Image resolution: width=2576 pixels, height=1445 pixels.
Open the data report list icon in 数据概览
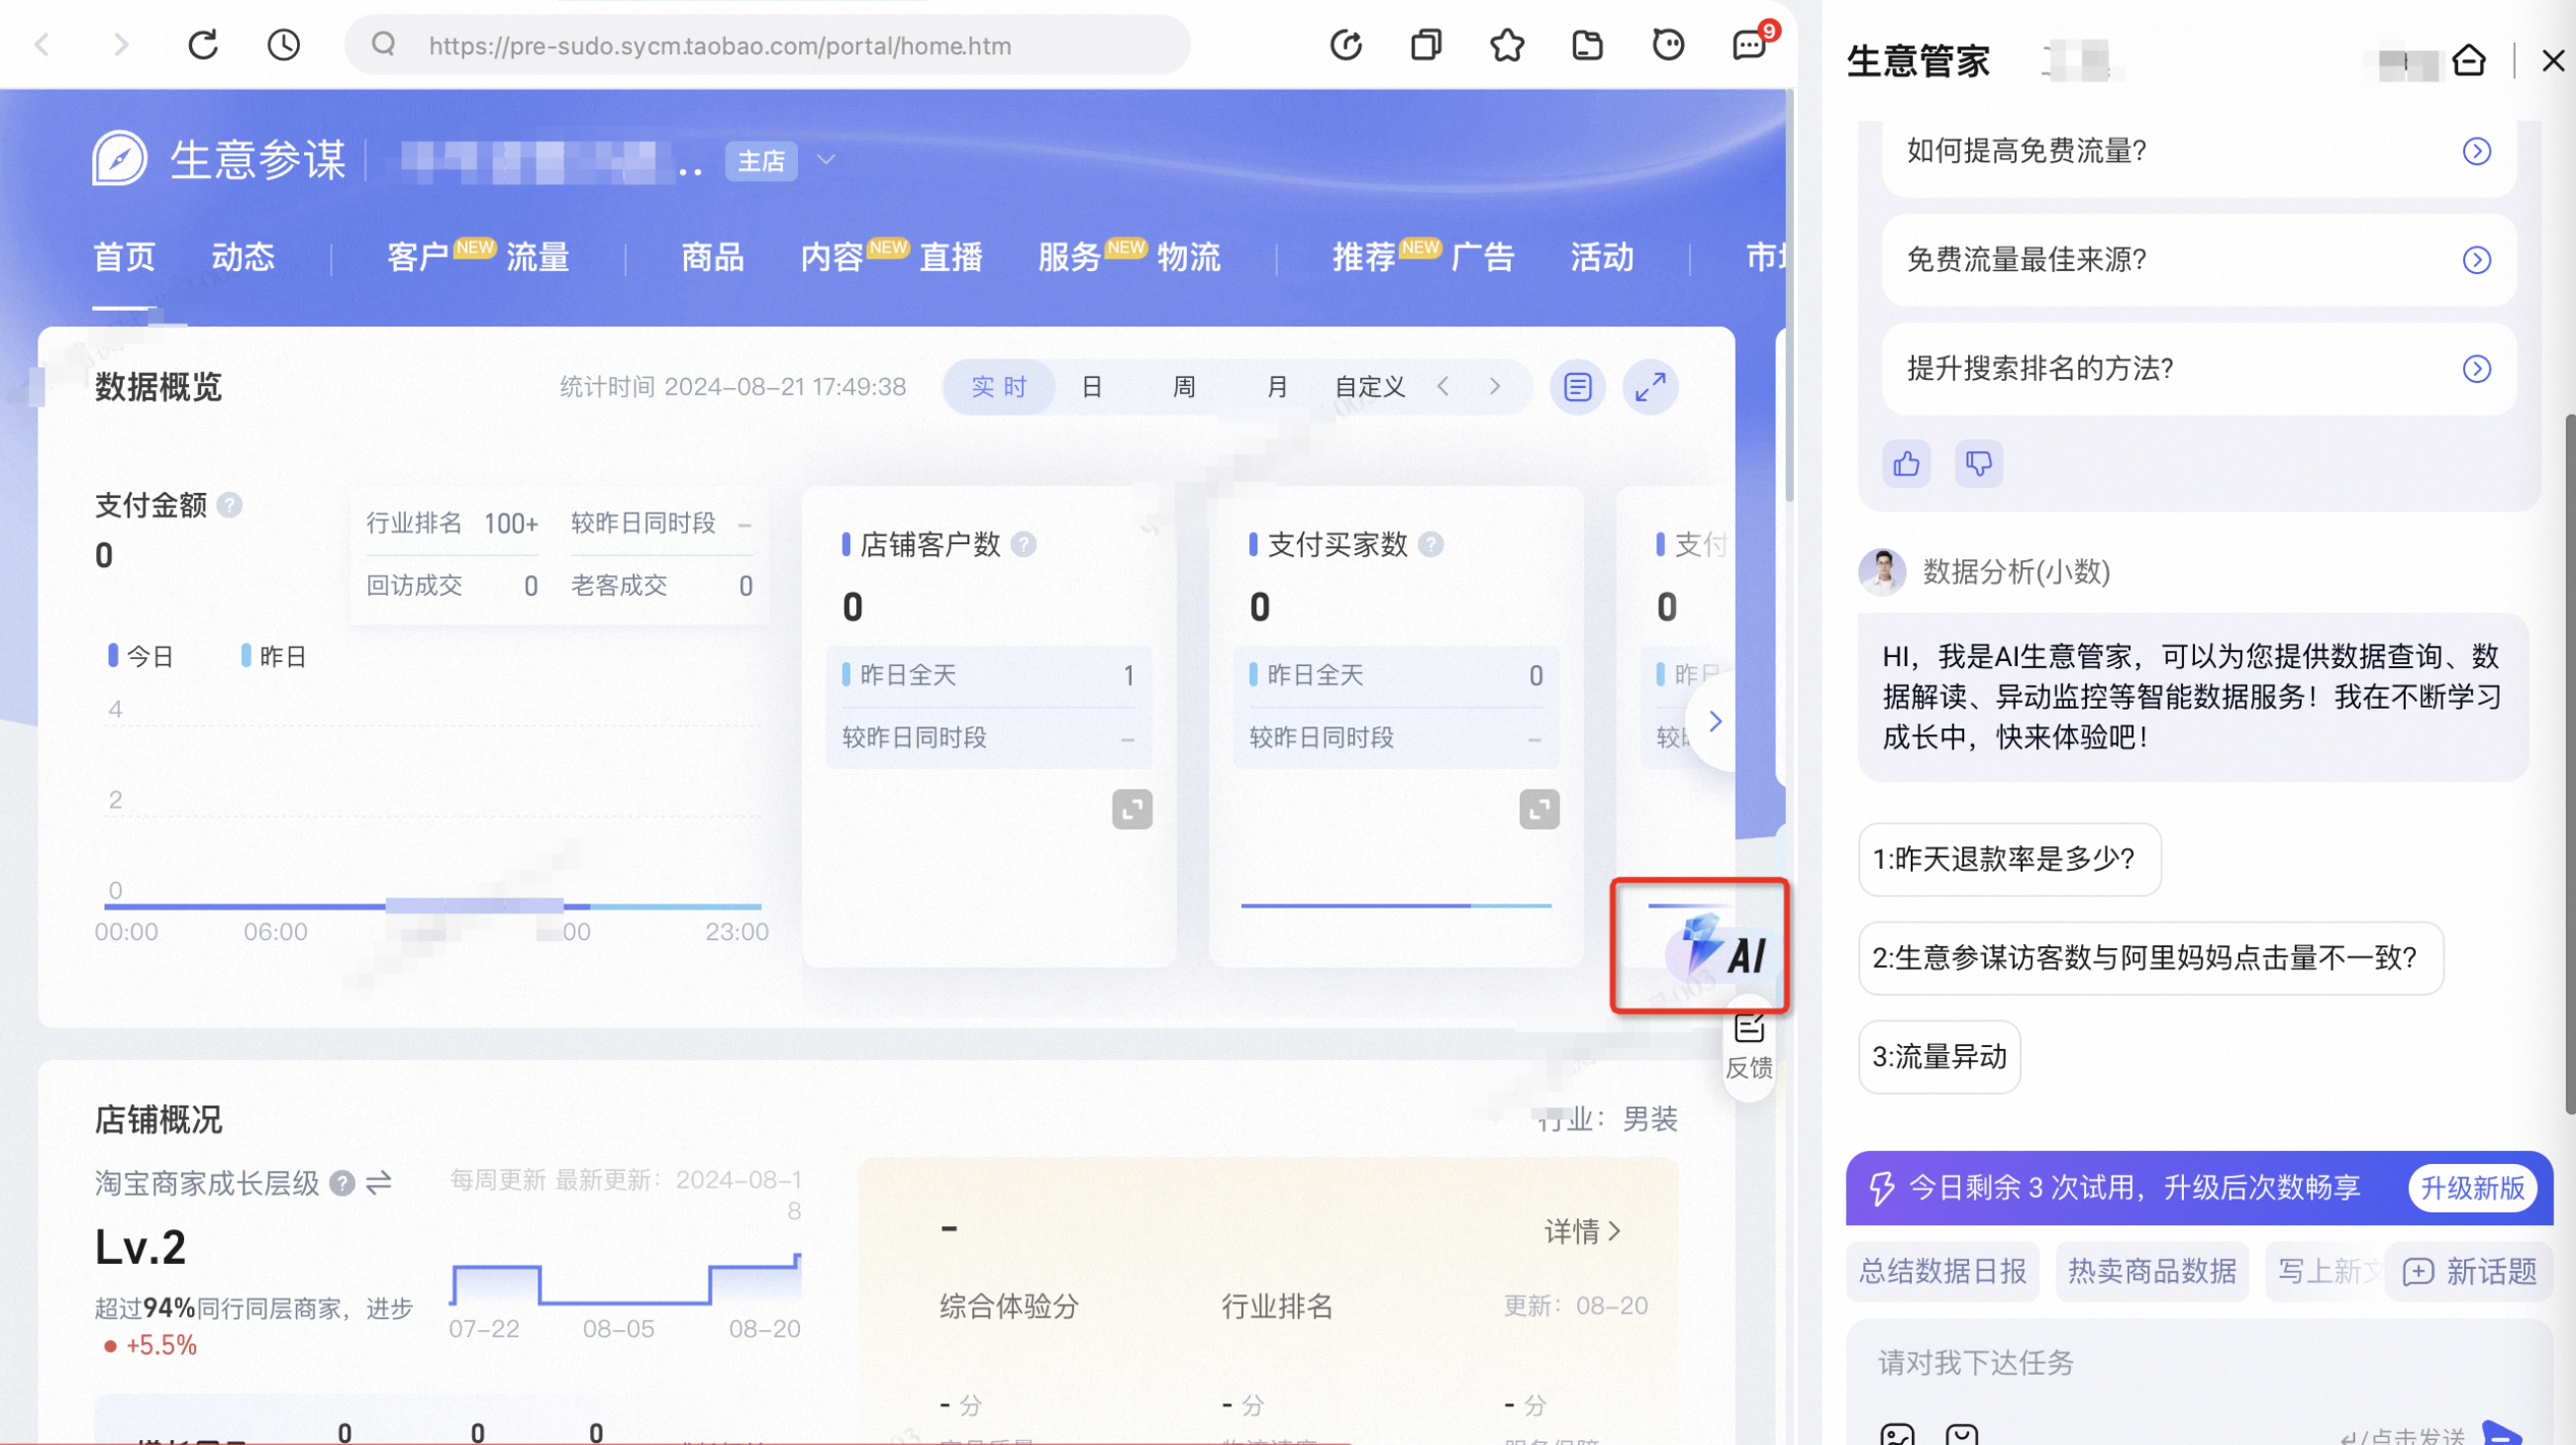(1577, 387)
